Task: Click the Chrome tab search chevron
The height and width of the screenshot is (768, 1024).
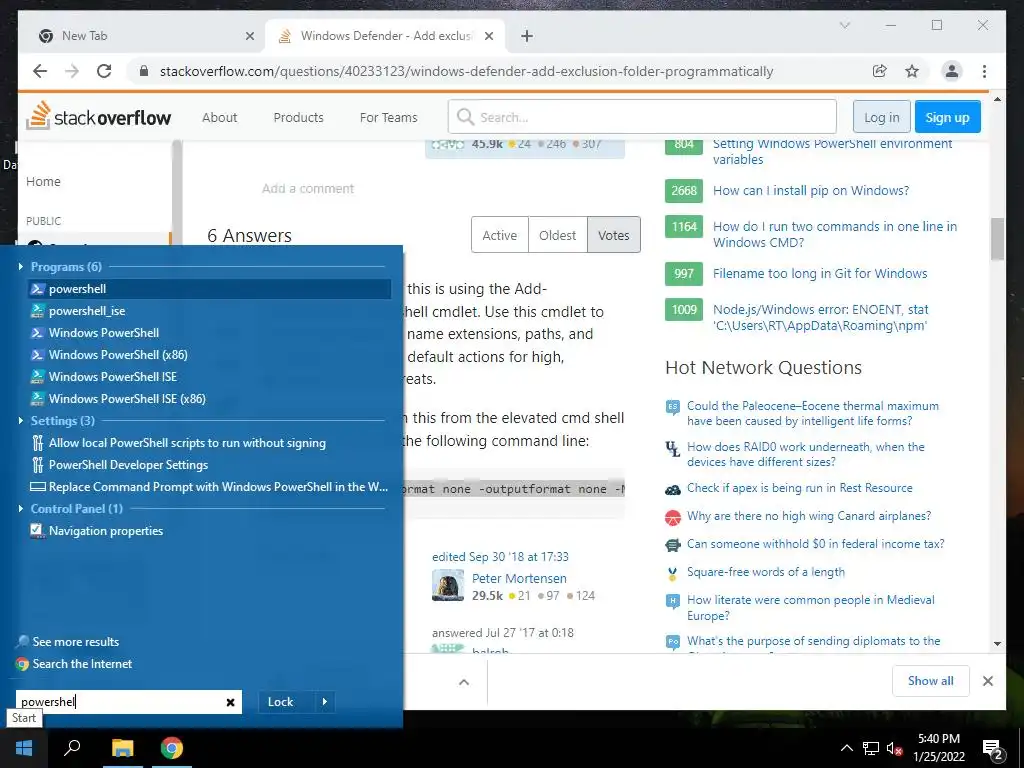Action: click(x=844, y=25)
